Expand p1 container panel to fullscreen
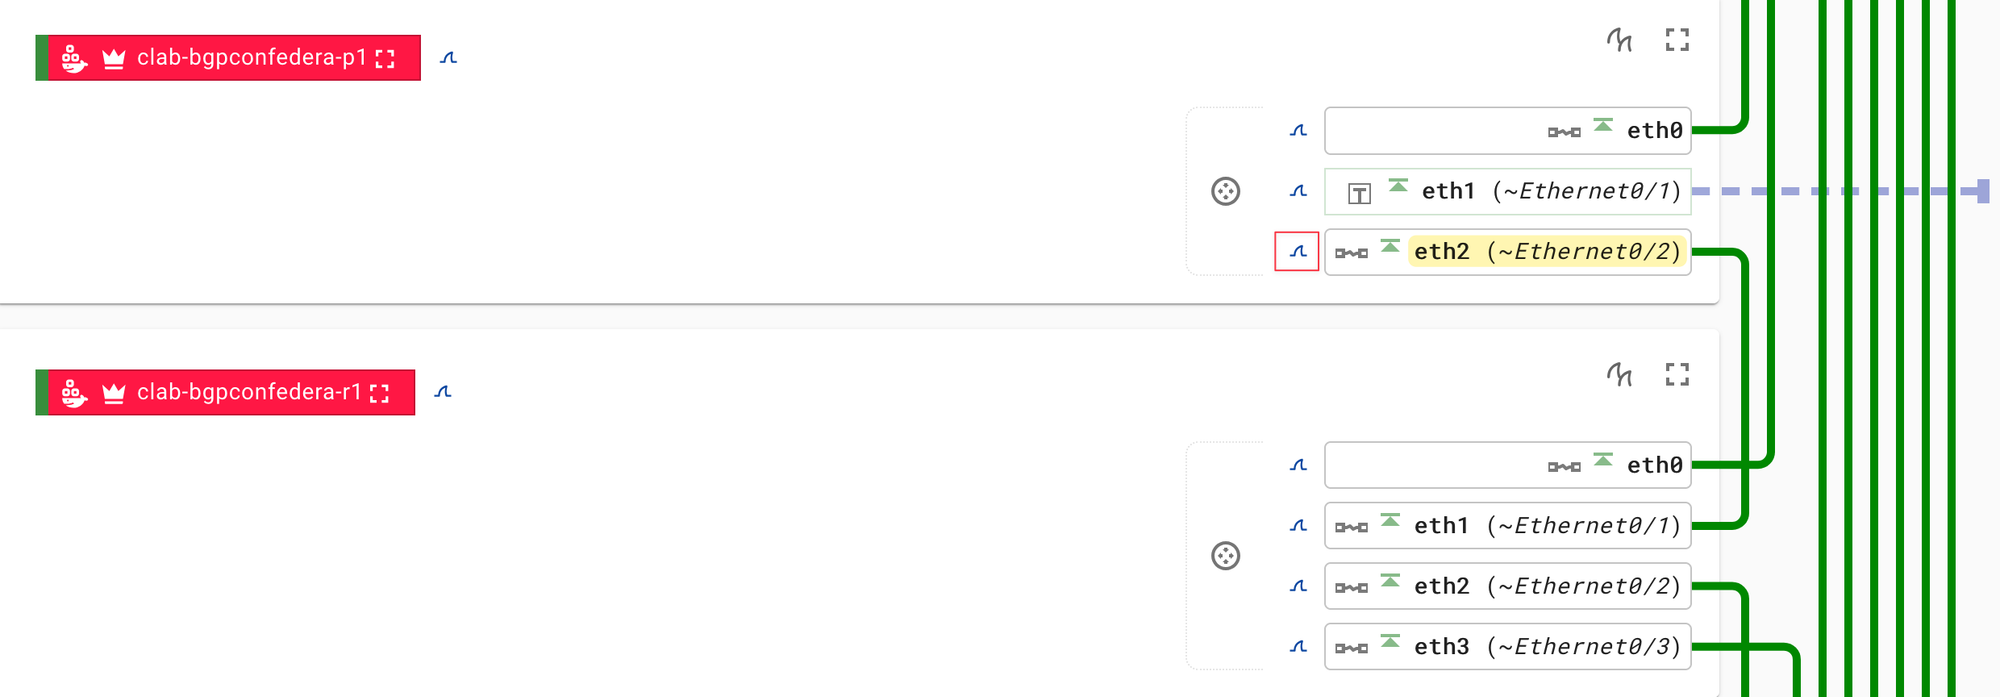Image resolution: width=2000 pixels, height=697 pixels. (1677, 40)
